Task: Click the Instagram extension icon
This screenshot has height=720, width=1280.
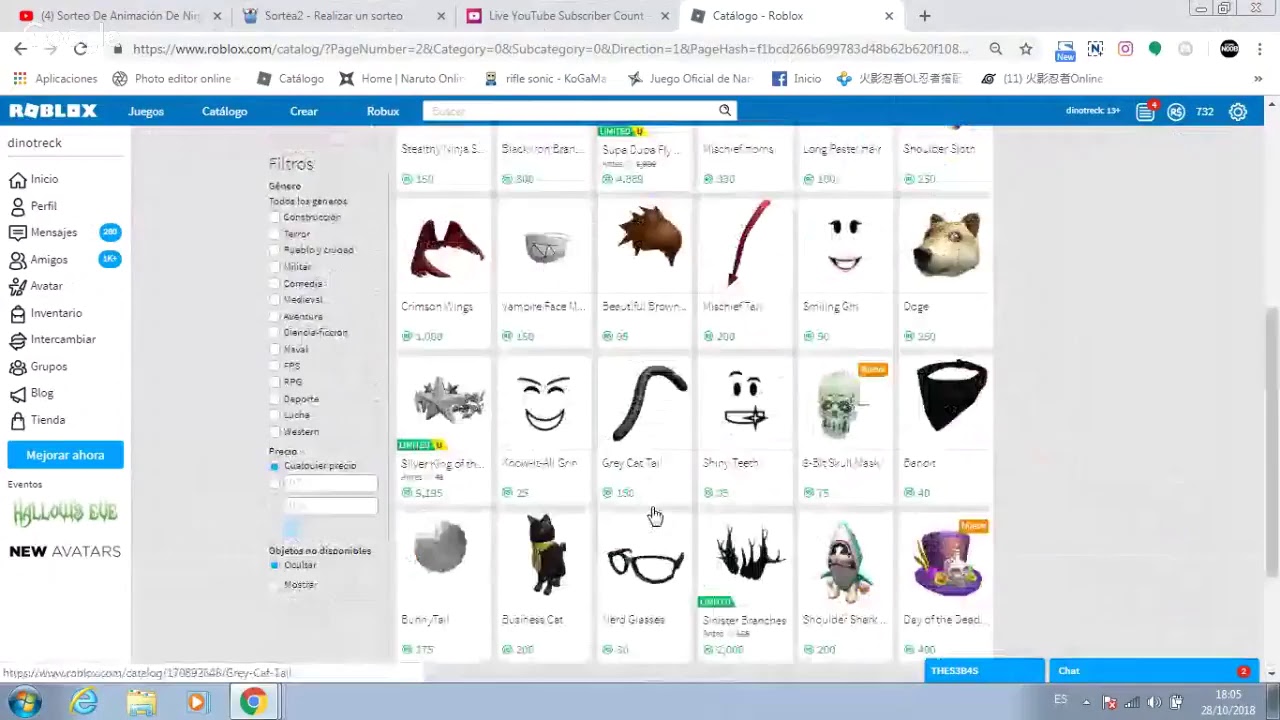Action: (x=1125, y=48)
